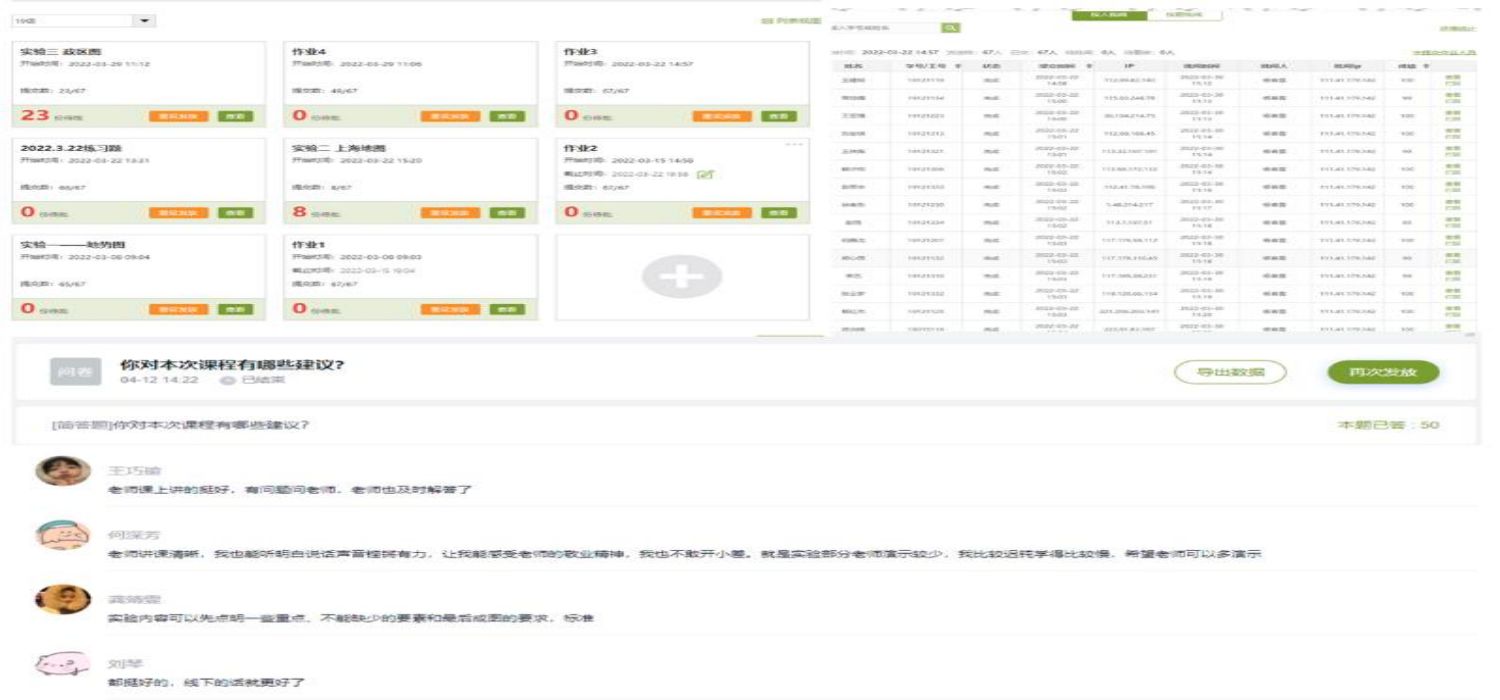Click the gray plus icon to add assignment

[681, 277]
